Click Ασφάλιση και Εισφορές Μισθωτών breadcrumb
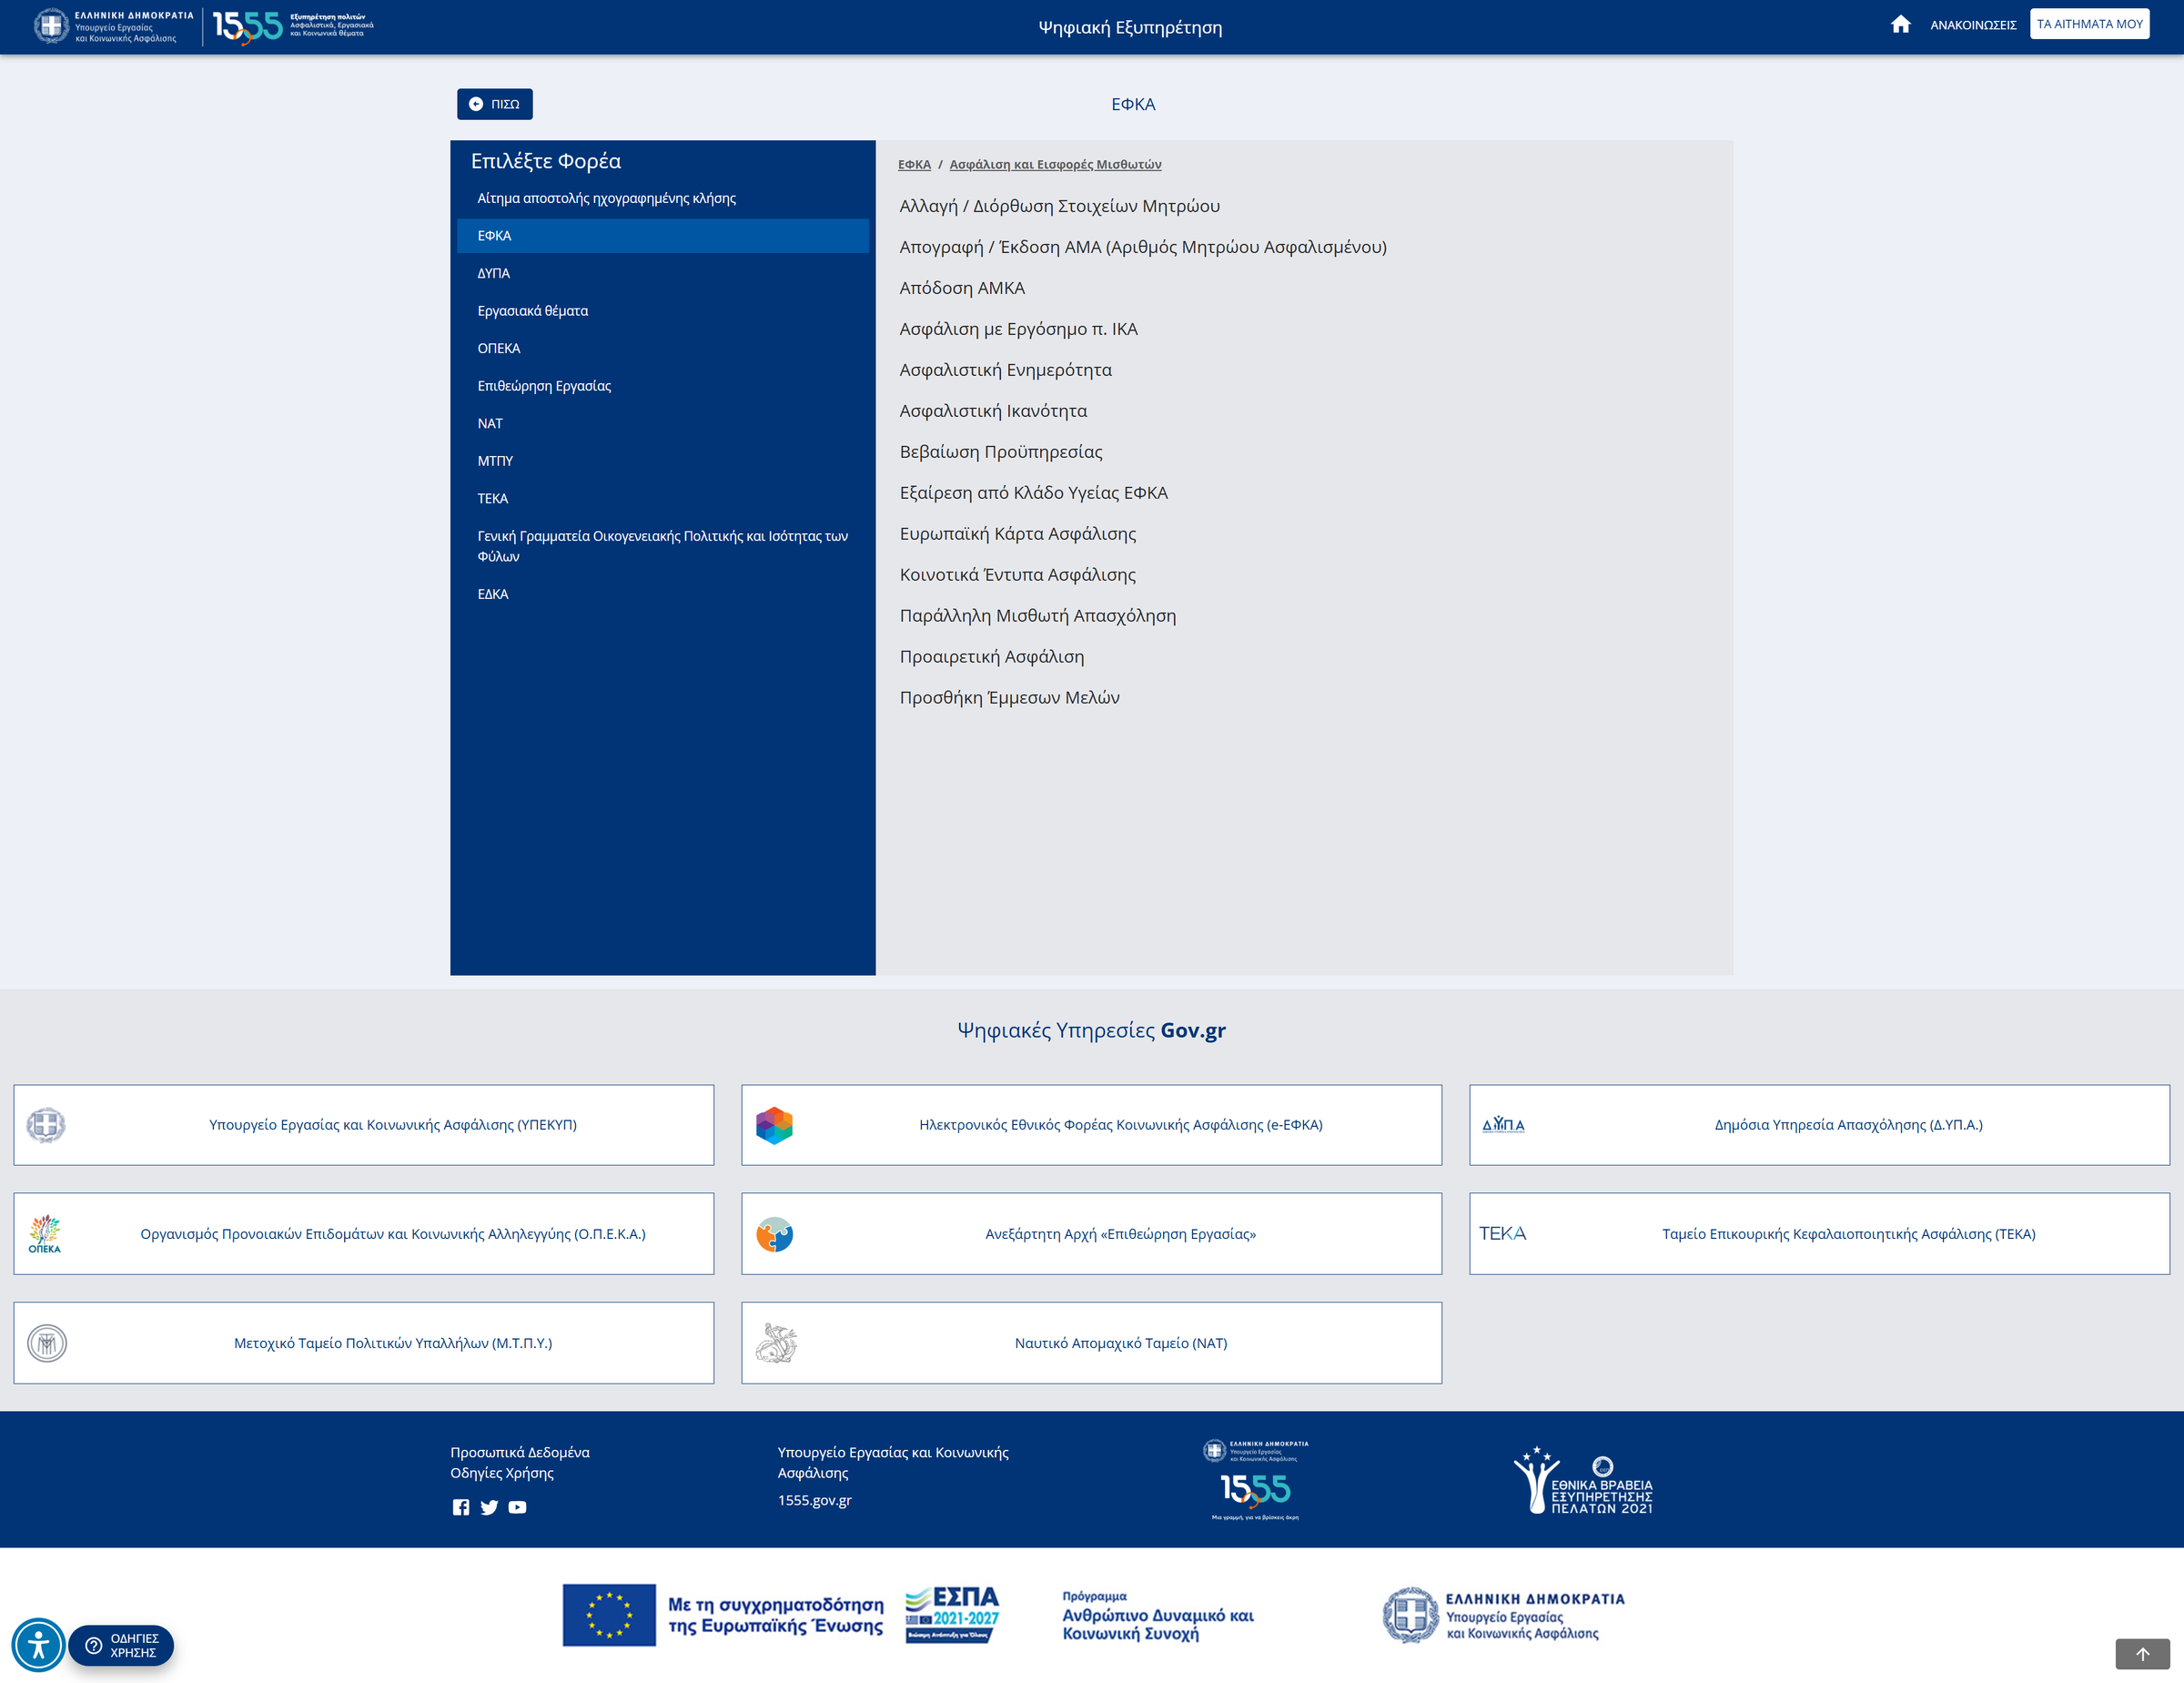 (1055, 164)
